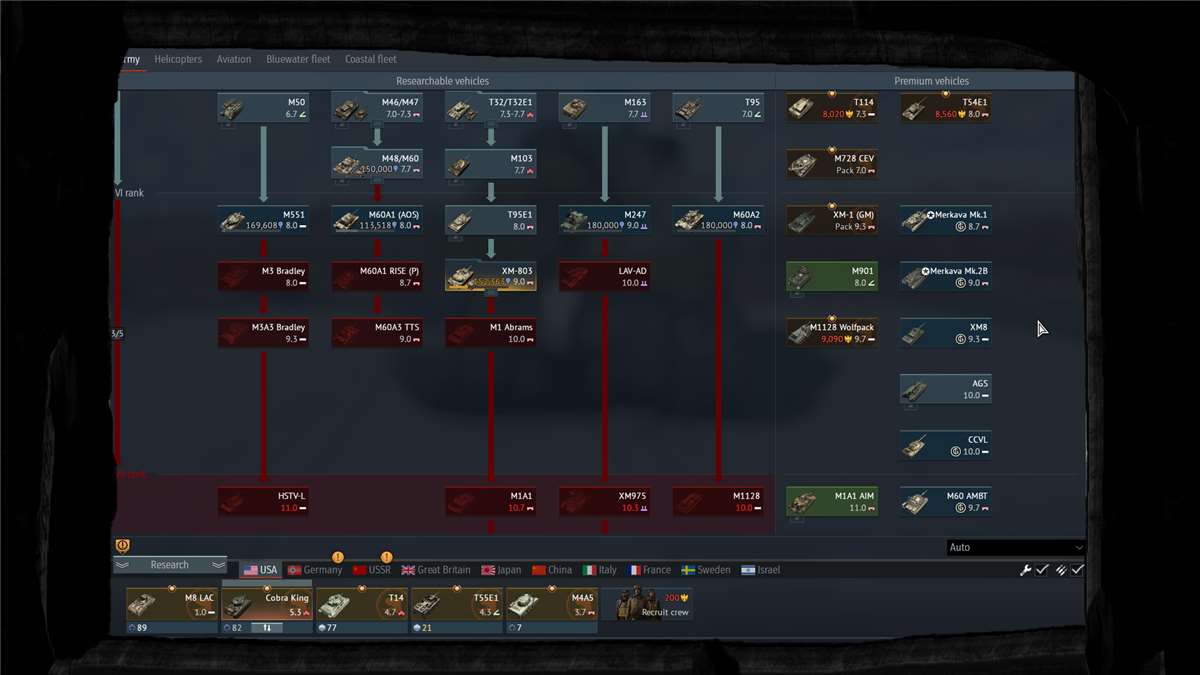
Task: Select the owned M901 card
Action: pos(832,276)
